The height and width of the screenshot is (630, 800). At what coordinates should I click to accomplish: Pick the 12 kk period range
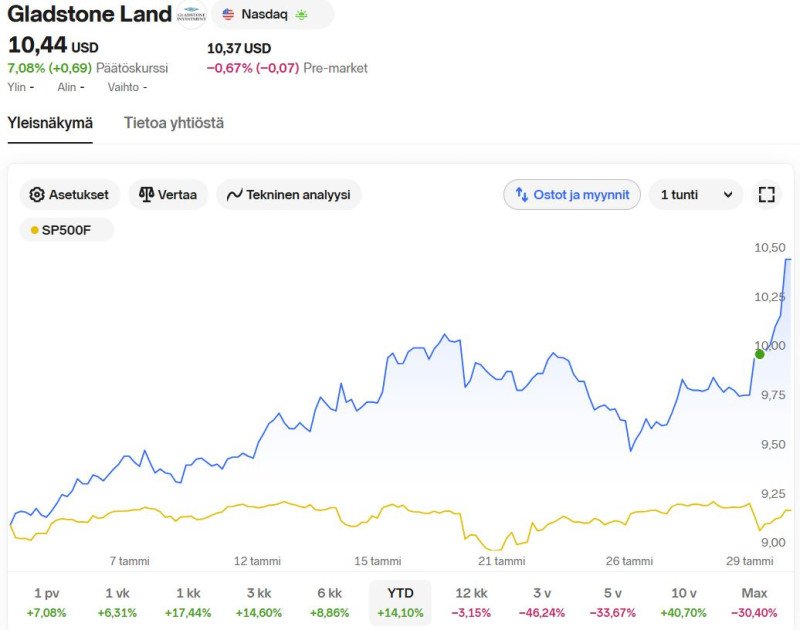(x=471, y=602)
